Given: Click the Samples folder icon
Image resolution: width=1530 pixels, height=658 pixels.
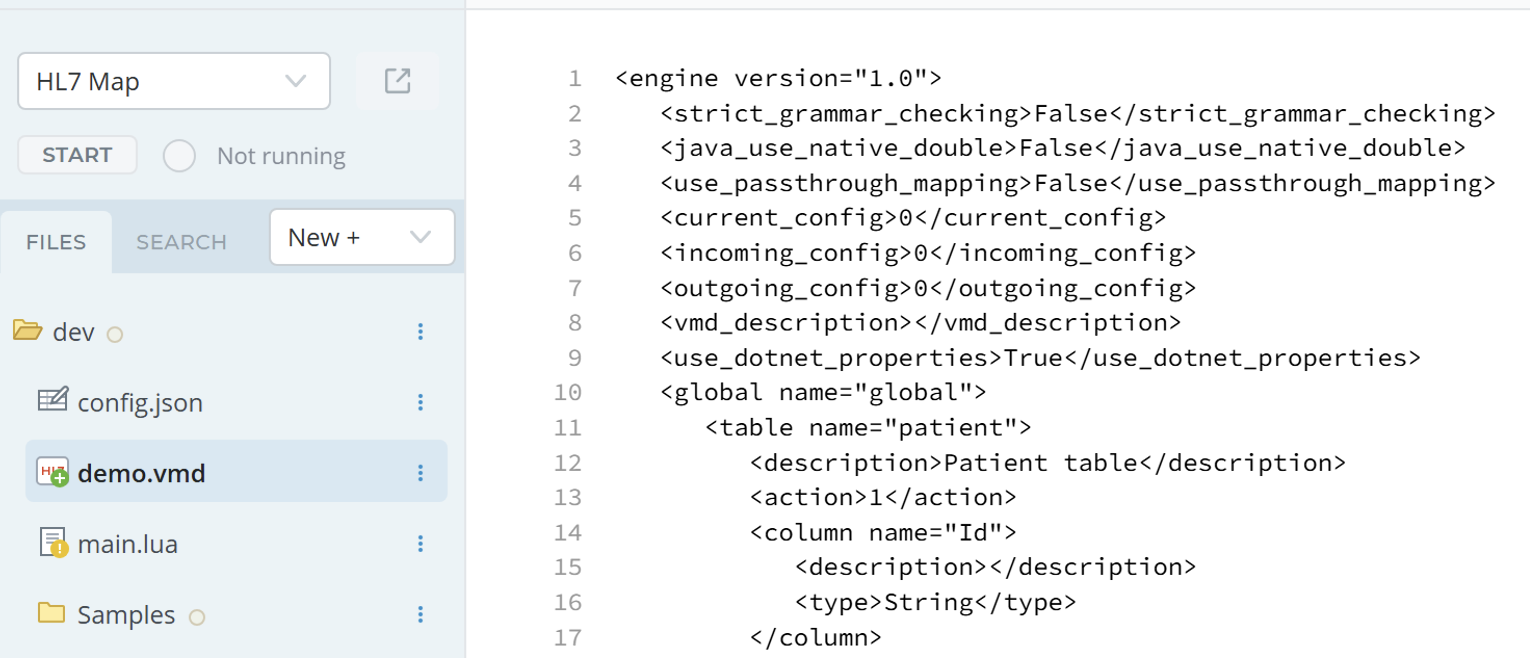Looking at the screenshot, I should (x=51, y=613).
